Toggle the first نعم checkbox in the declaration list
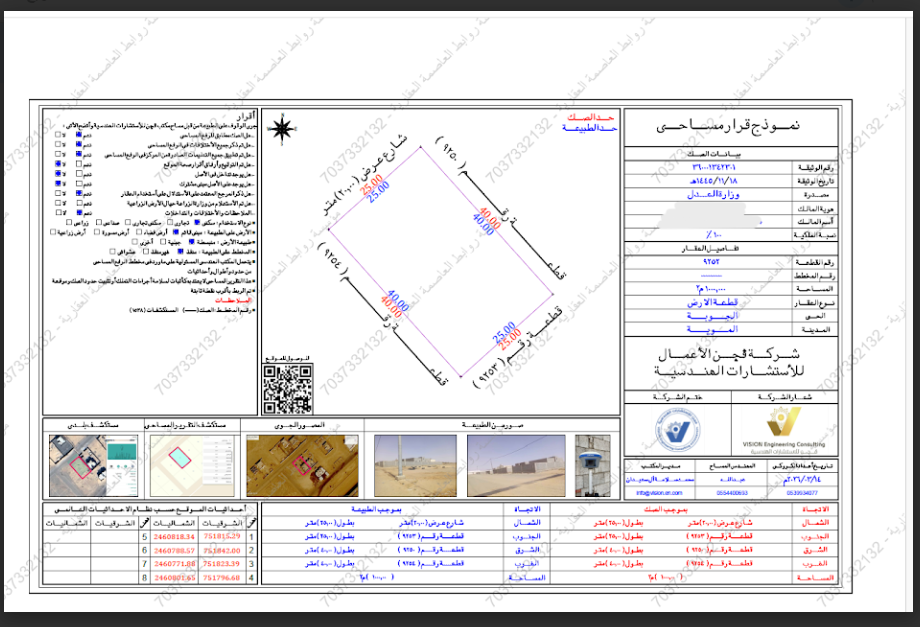The image size is (920, 627). pyautogui.click(x=79, y=134)
